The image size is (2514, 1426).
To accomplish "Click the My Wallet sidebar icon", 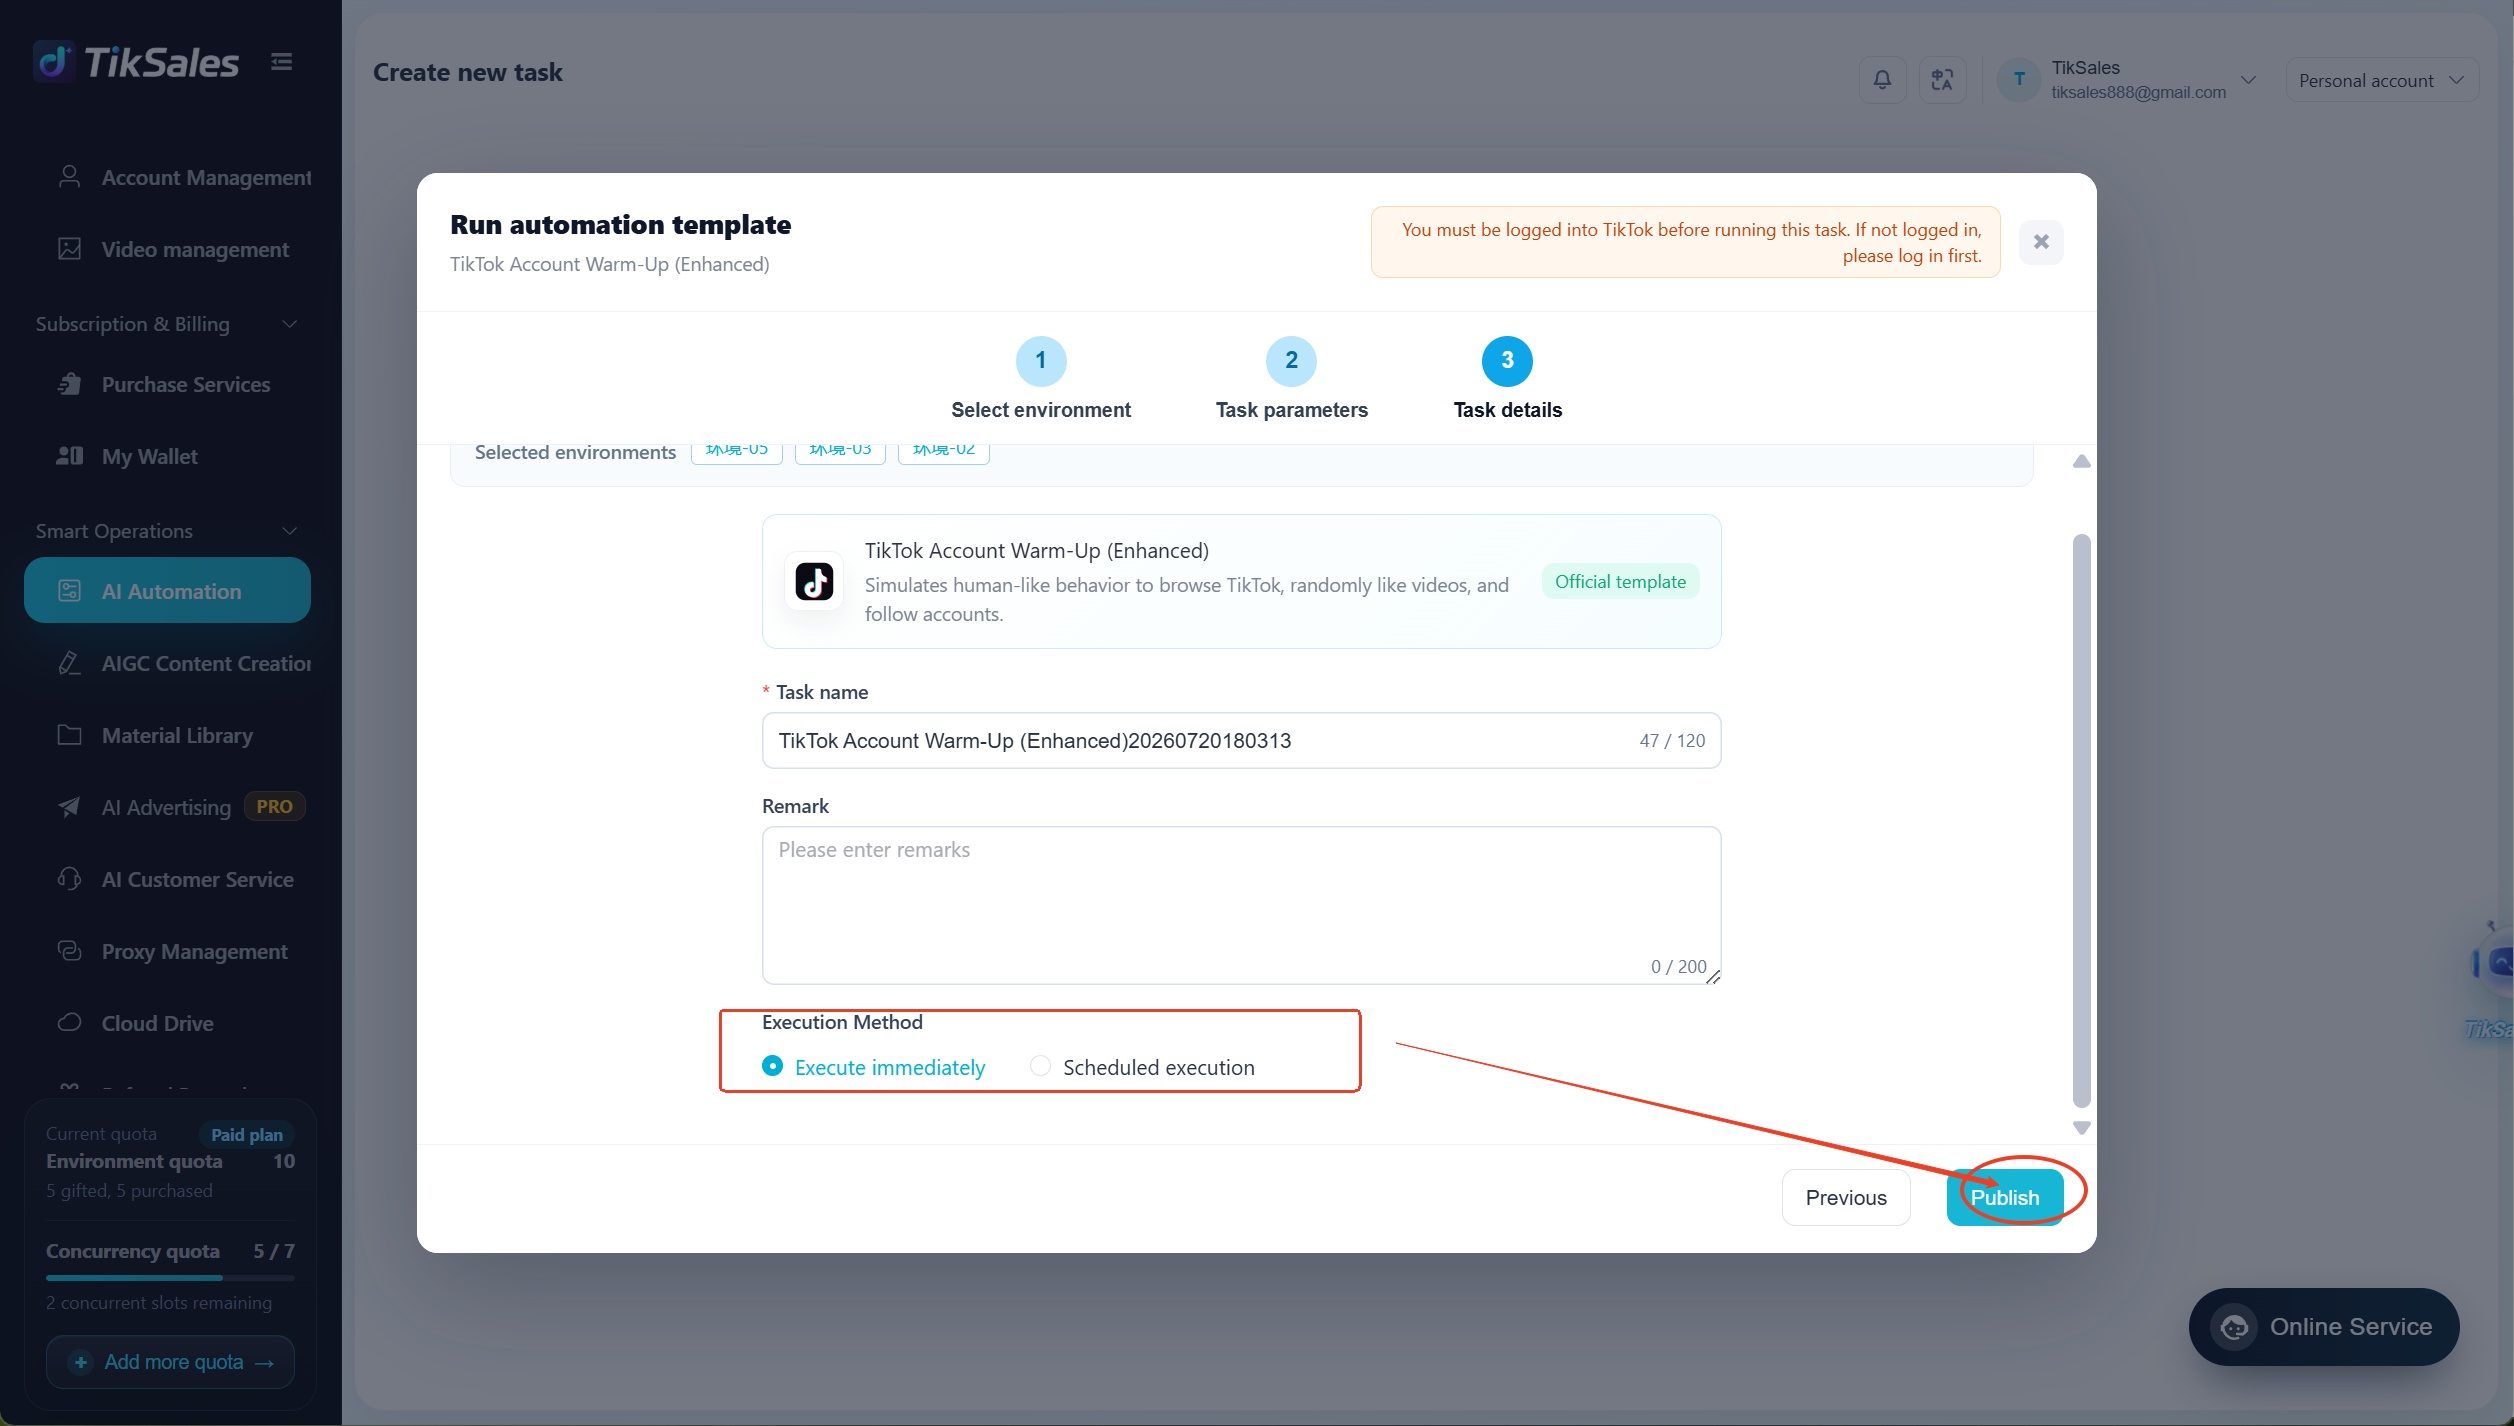I will coord(70,456).
